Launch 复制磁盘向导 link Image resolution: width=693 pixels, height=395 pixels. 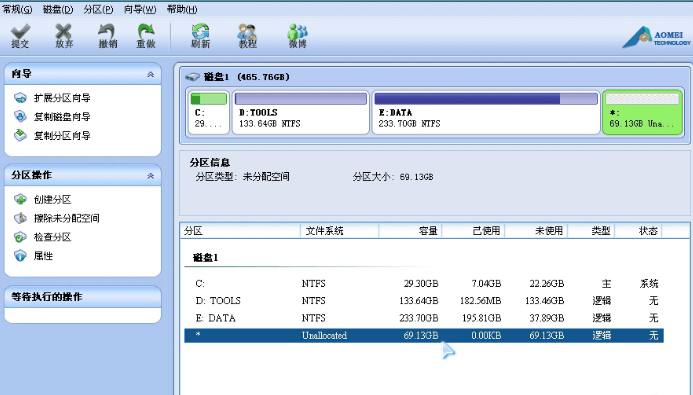62,117
